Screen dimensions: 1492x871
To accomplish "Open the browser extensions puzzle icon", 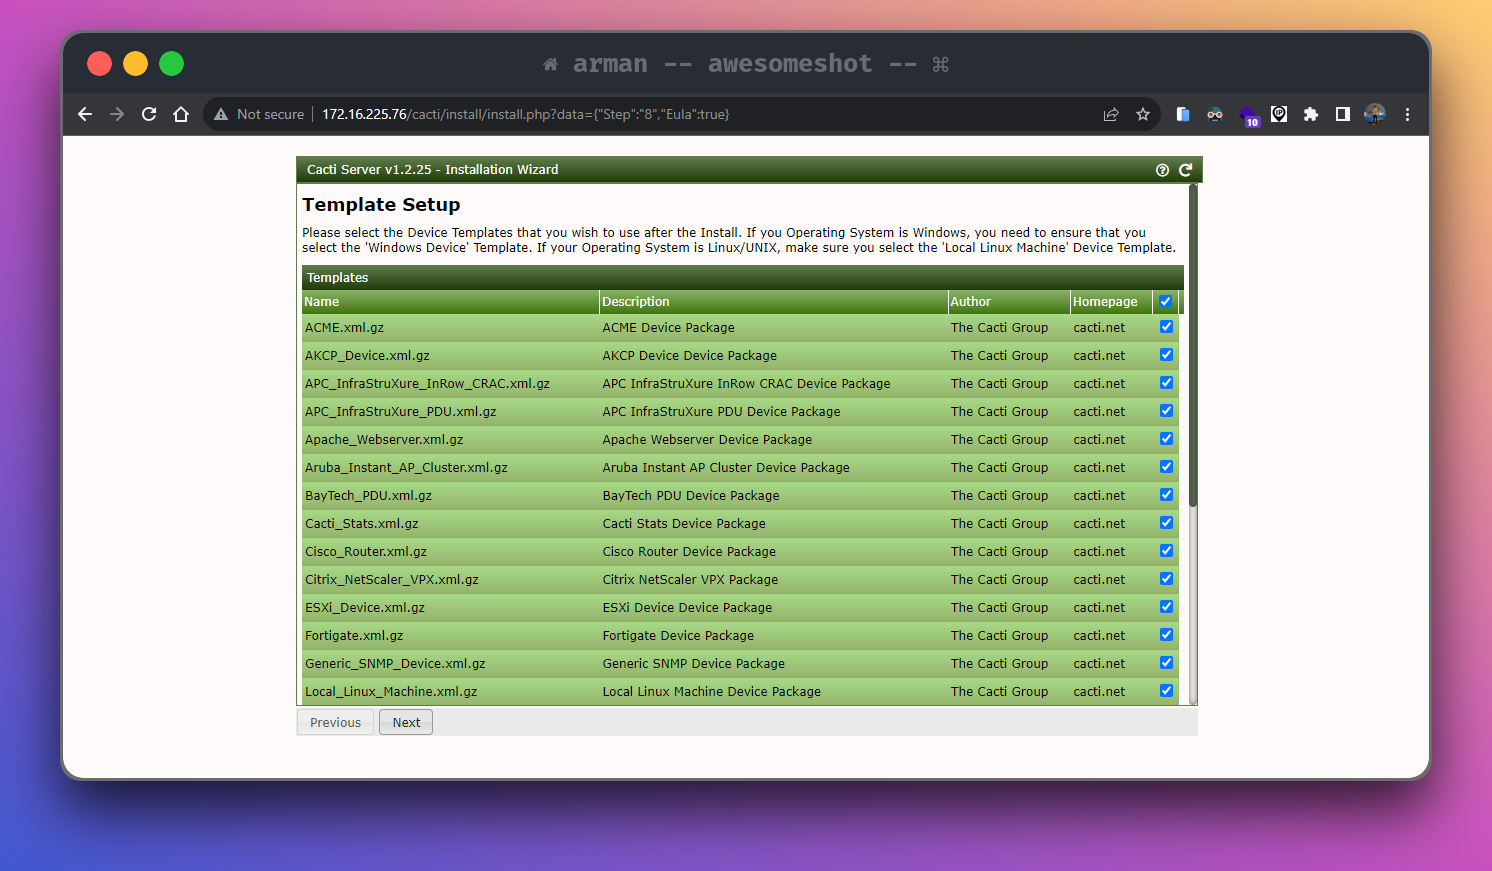I will [1311, 114].
